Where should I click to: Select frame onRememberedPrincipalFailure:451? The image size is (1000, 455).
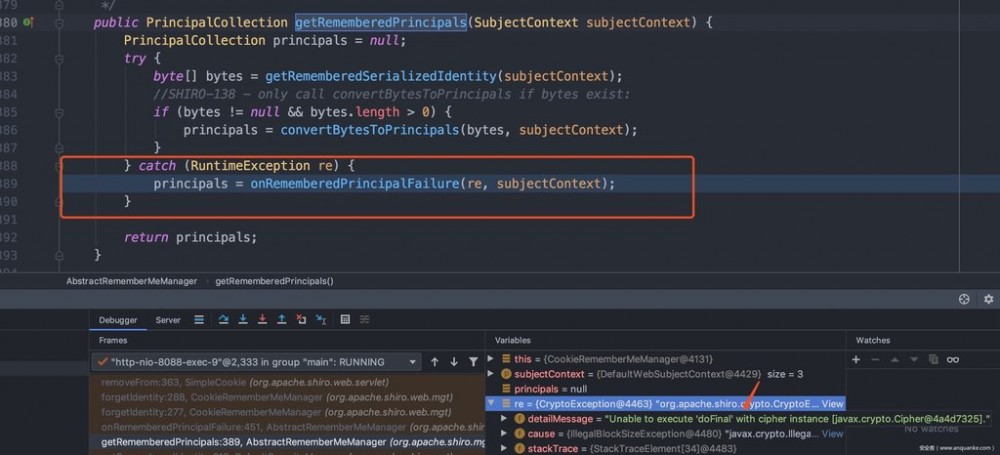click(287, 427)
